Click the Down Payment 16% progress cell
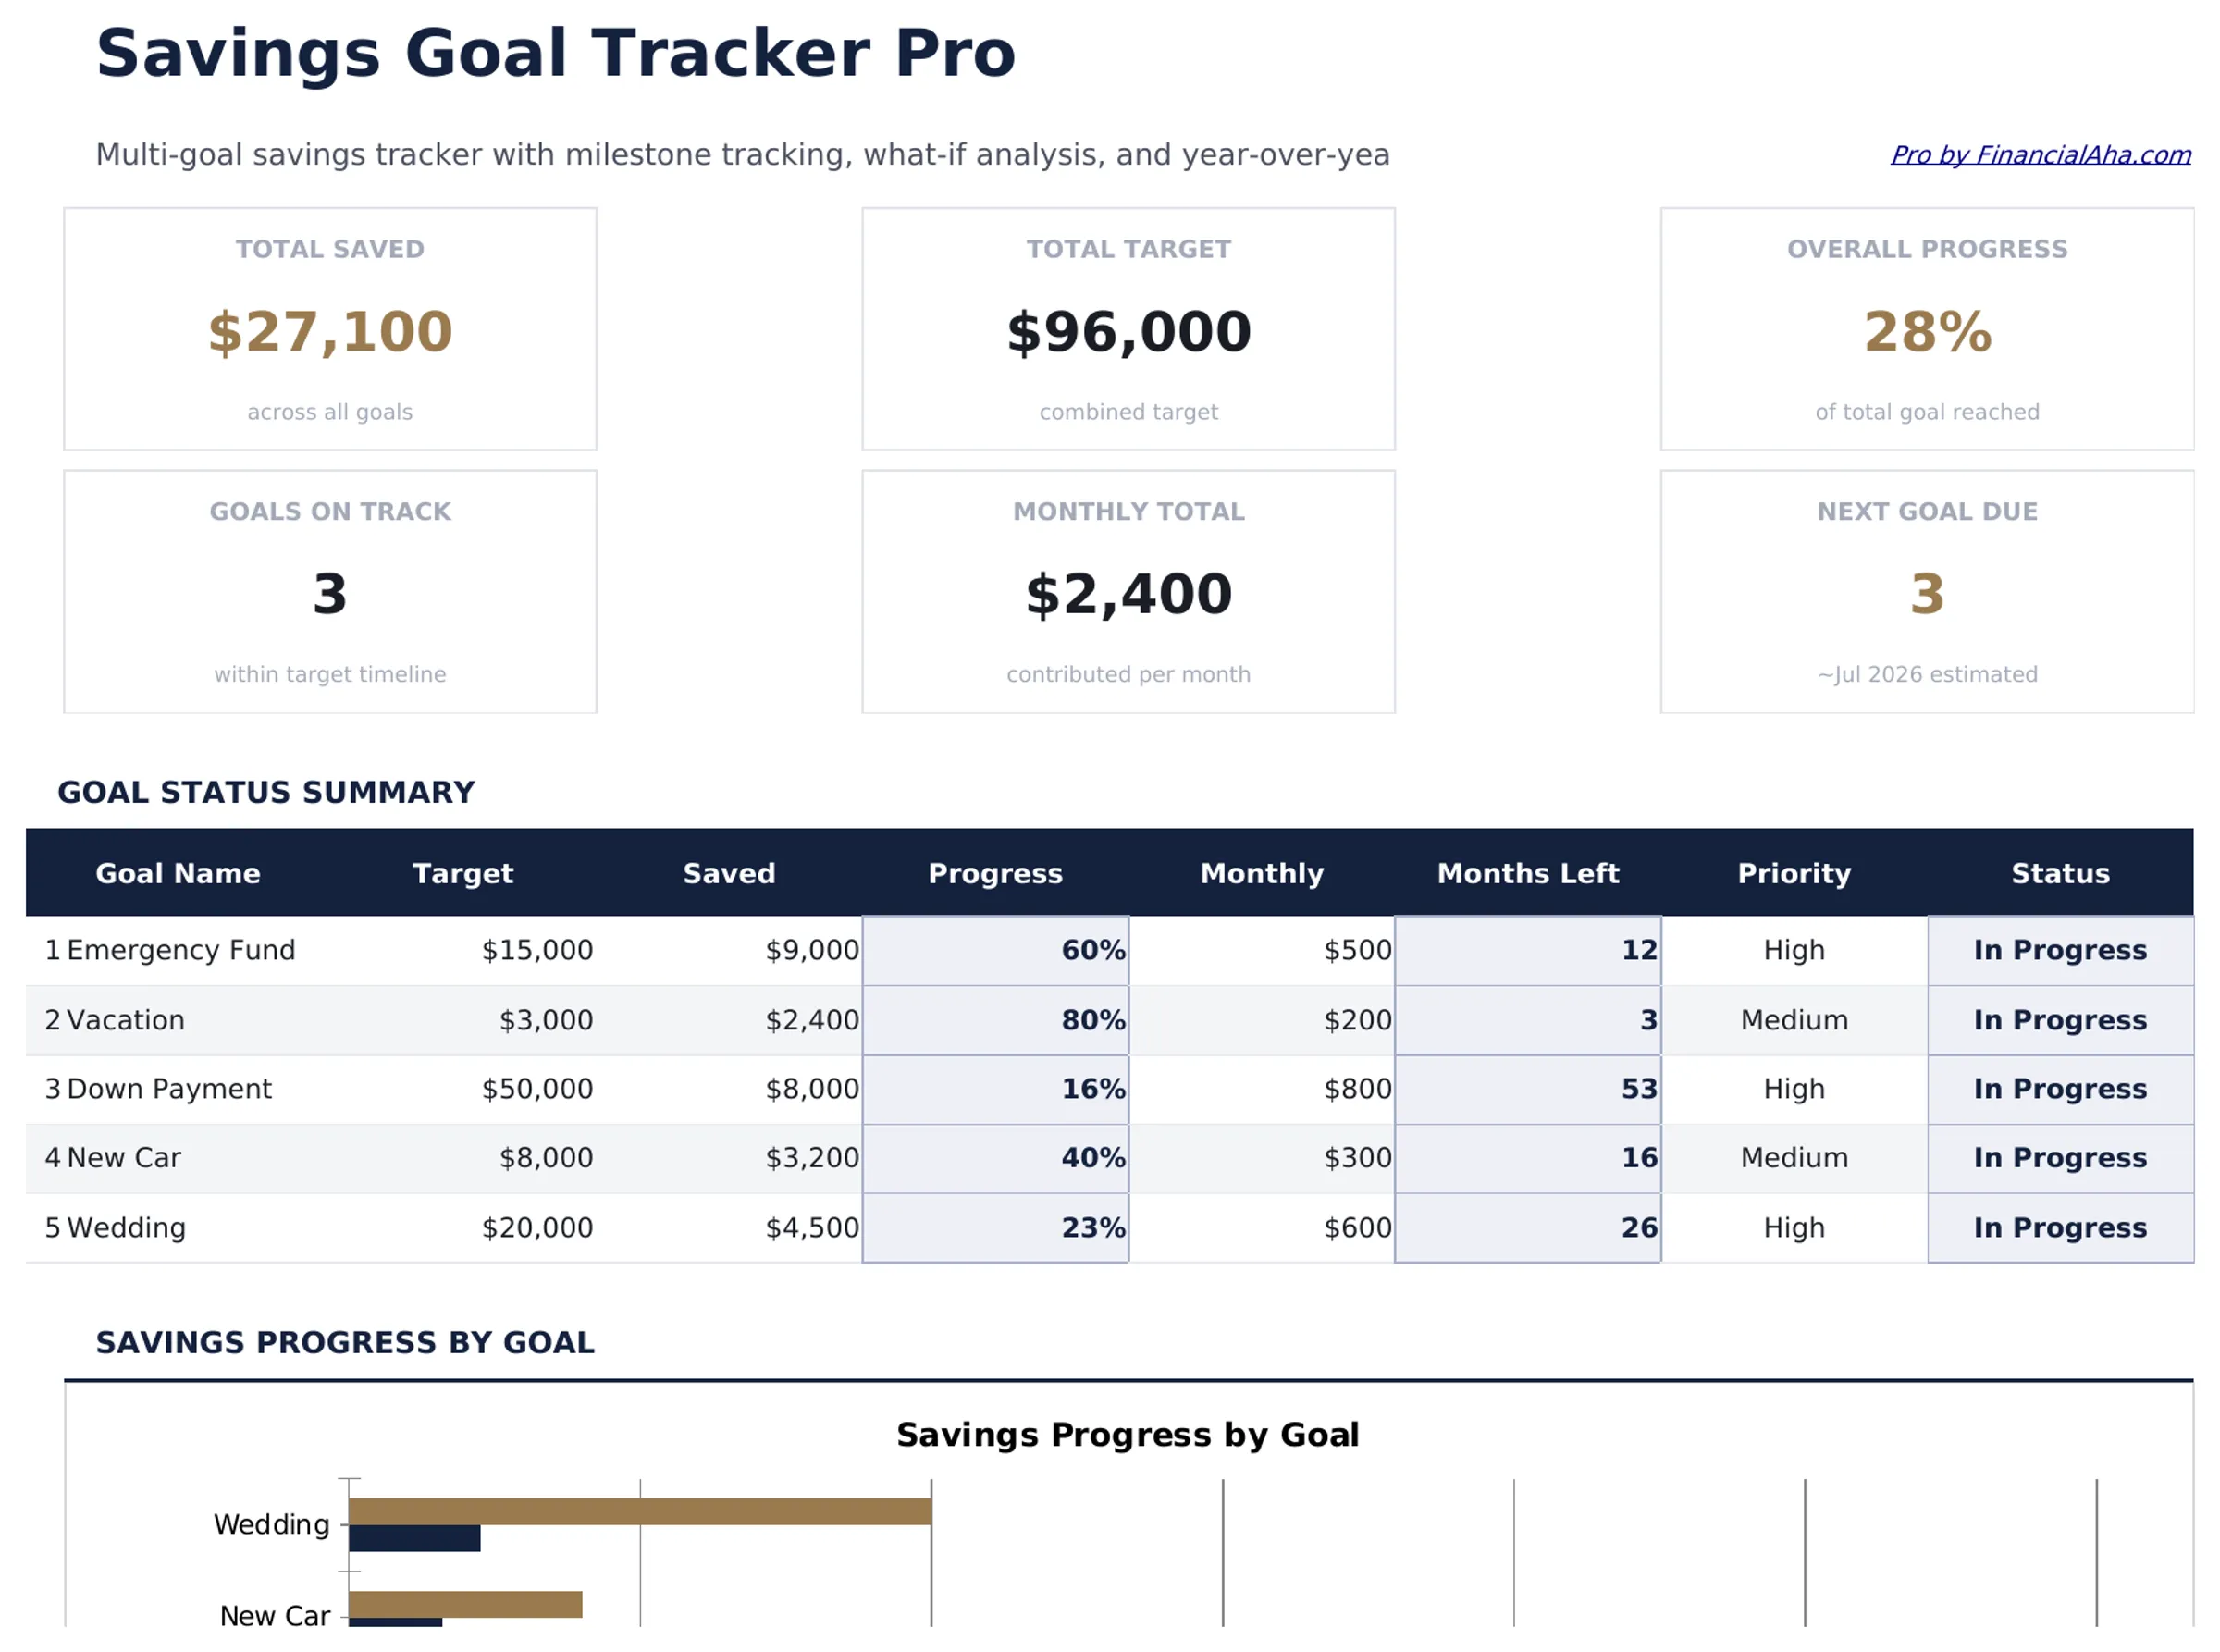The height and width of the screenshot is (1652, 2220). point(996,1088)
